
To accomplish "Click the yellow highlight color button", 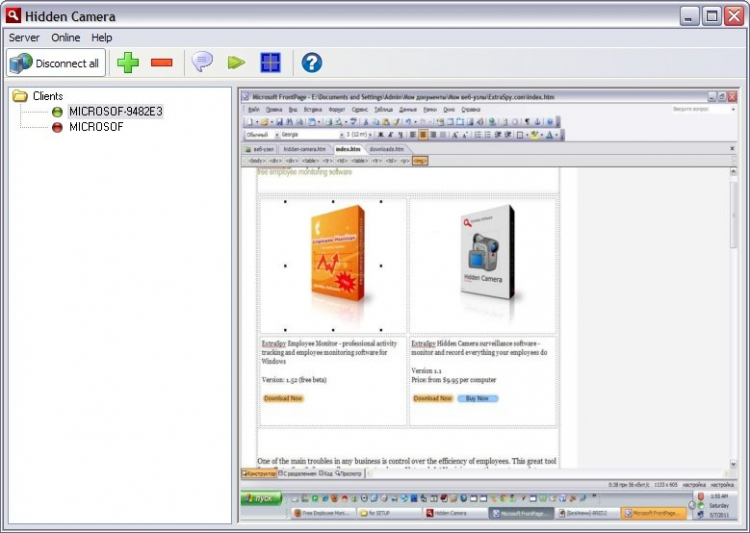I will point(534,135).
